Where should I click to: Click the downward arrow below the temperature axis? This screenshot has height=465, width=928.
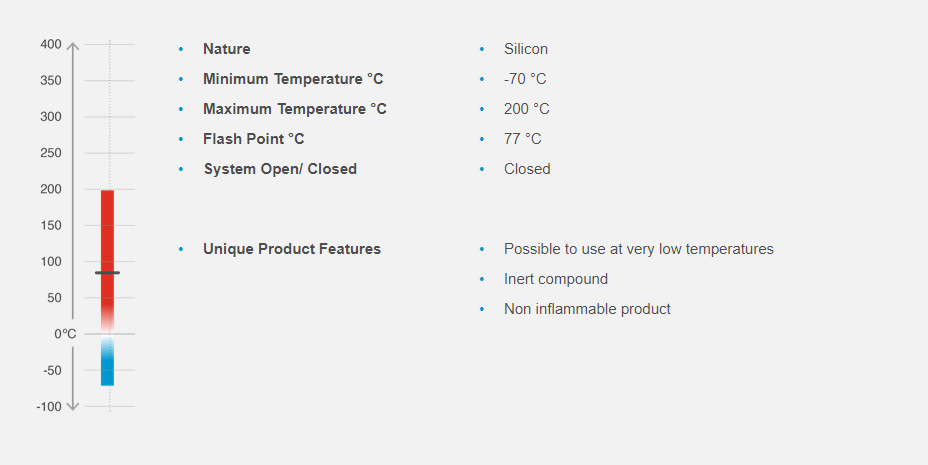tap(72, 407)
